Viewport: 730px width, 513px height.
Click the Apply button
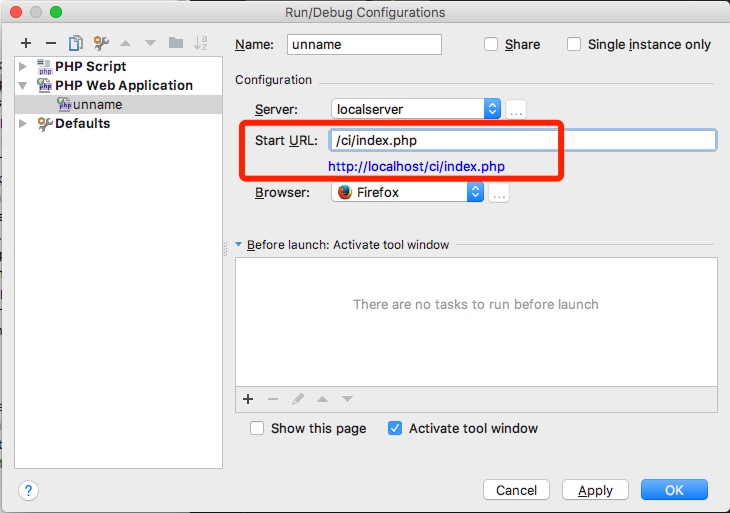595,490
